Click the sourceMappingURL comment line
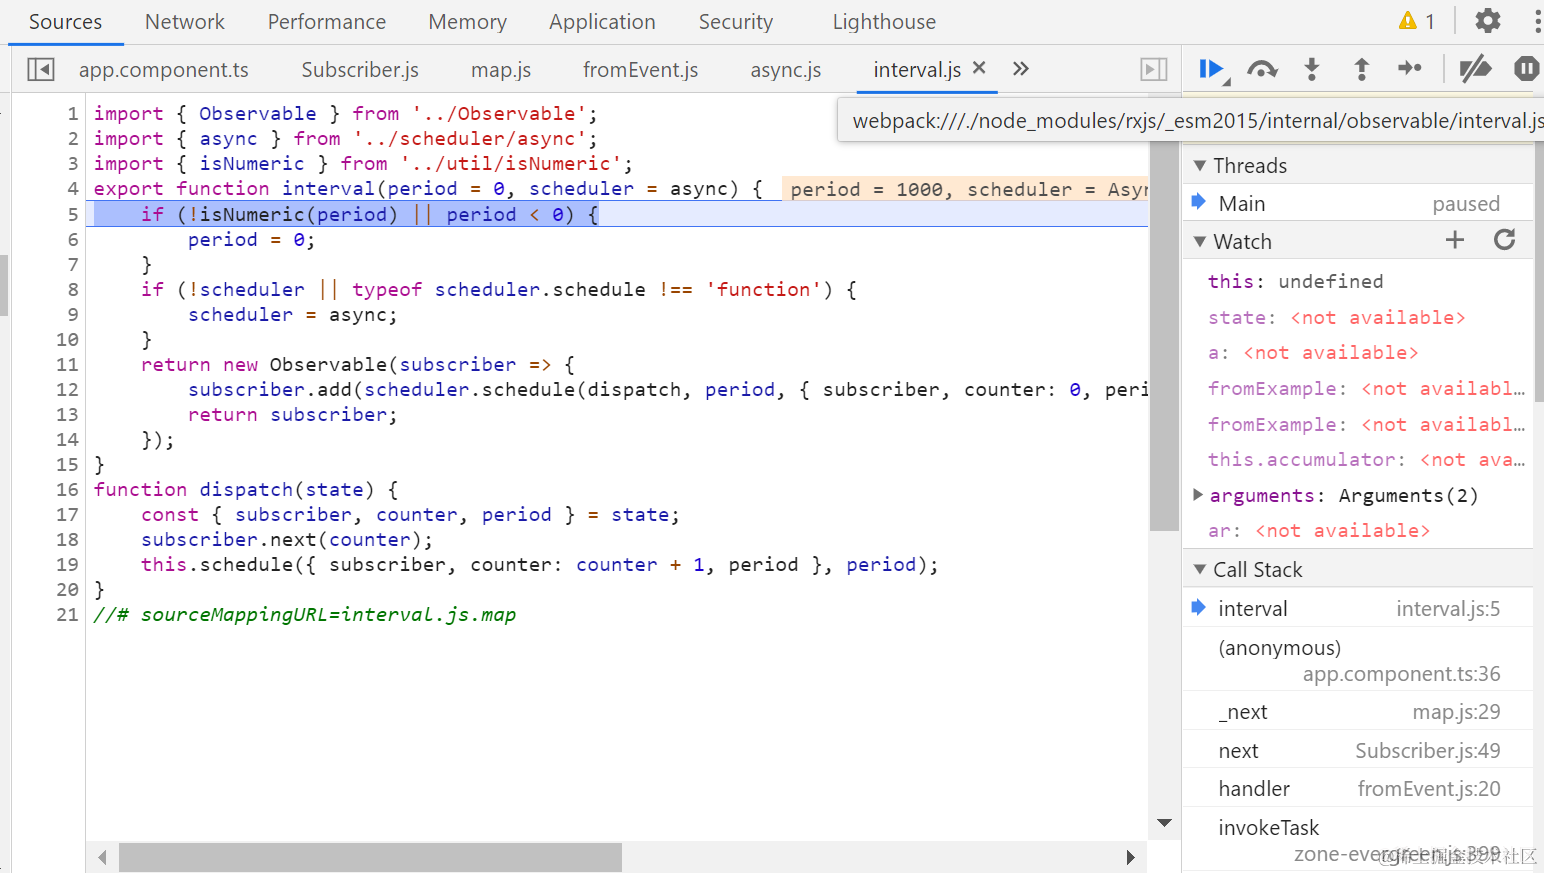Screen dimensions: 1544x873 tap(305, 614)
